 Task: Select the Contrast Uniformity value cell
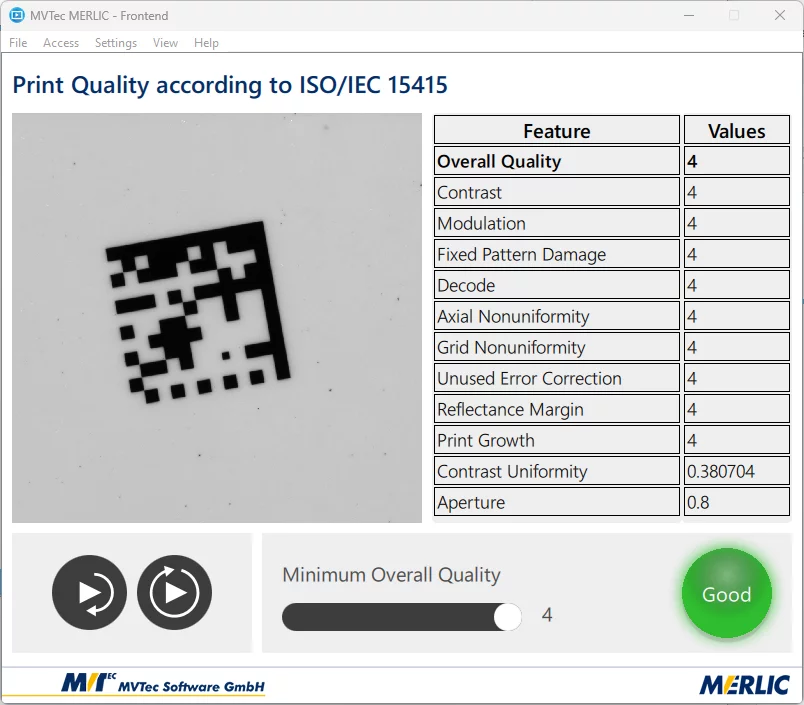click(x=736, y=472)
